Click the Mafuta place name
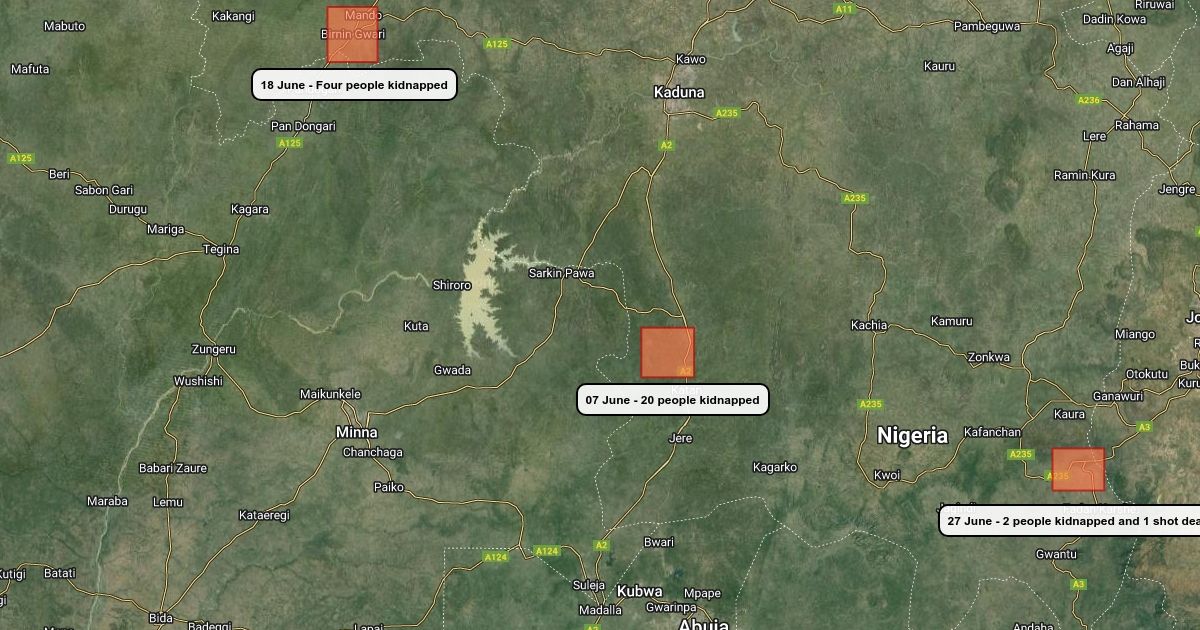Image resolution: width=1200 pixels, height=630 pixels. tap(30, 69)
